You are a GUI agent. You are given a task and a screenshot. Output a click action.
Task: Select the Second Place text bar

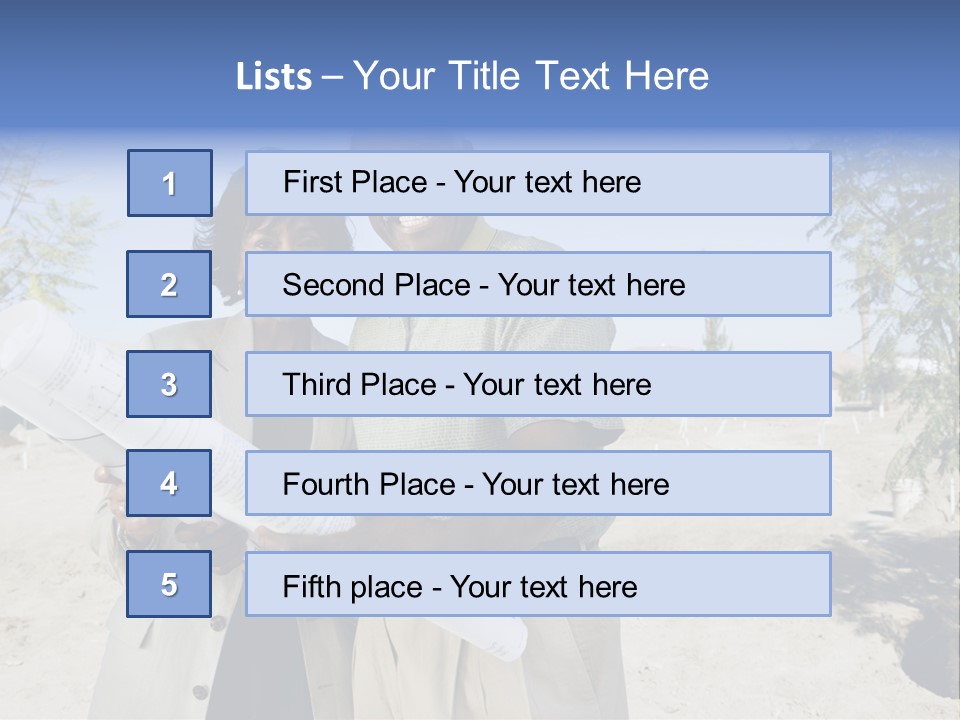538,284
